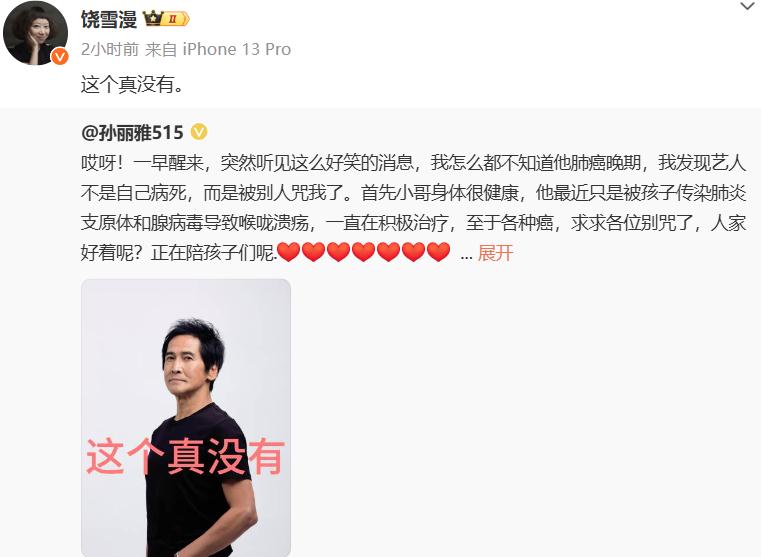This screenshot has width=761, height=557.
Task: Open 饶雪漫's profile avatar
Action: tap(35, 33)
